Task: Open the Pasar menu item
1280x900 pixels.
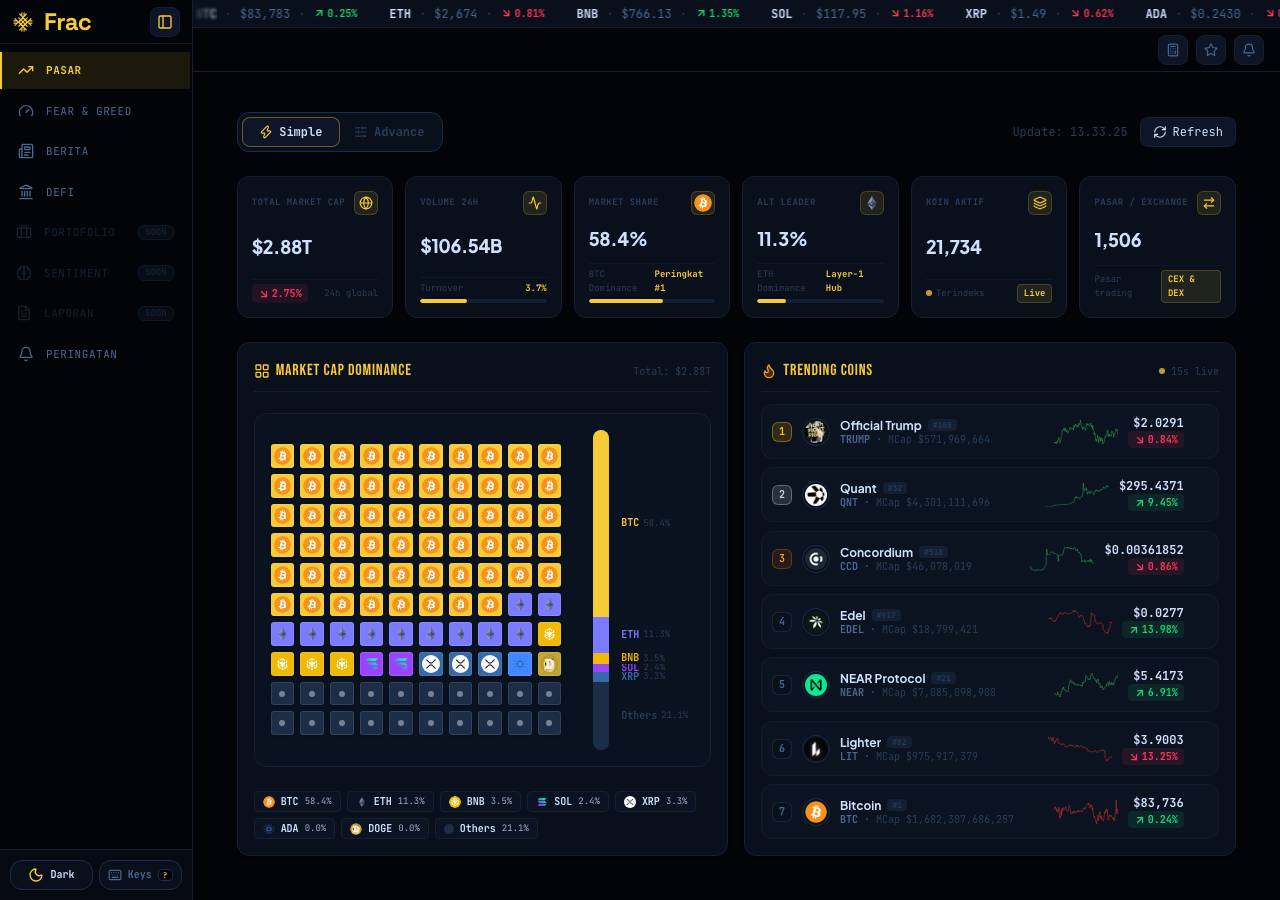Action: pyautogui.click(x=95, y=70)
